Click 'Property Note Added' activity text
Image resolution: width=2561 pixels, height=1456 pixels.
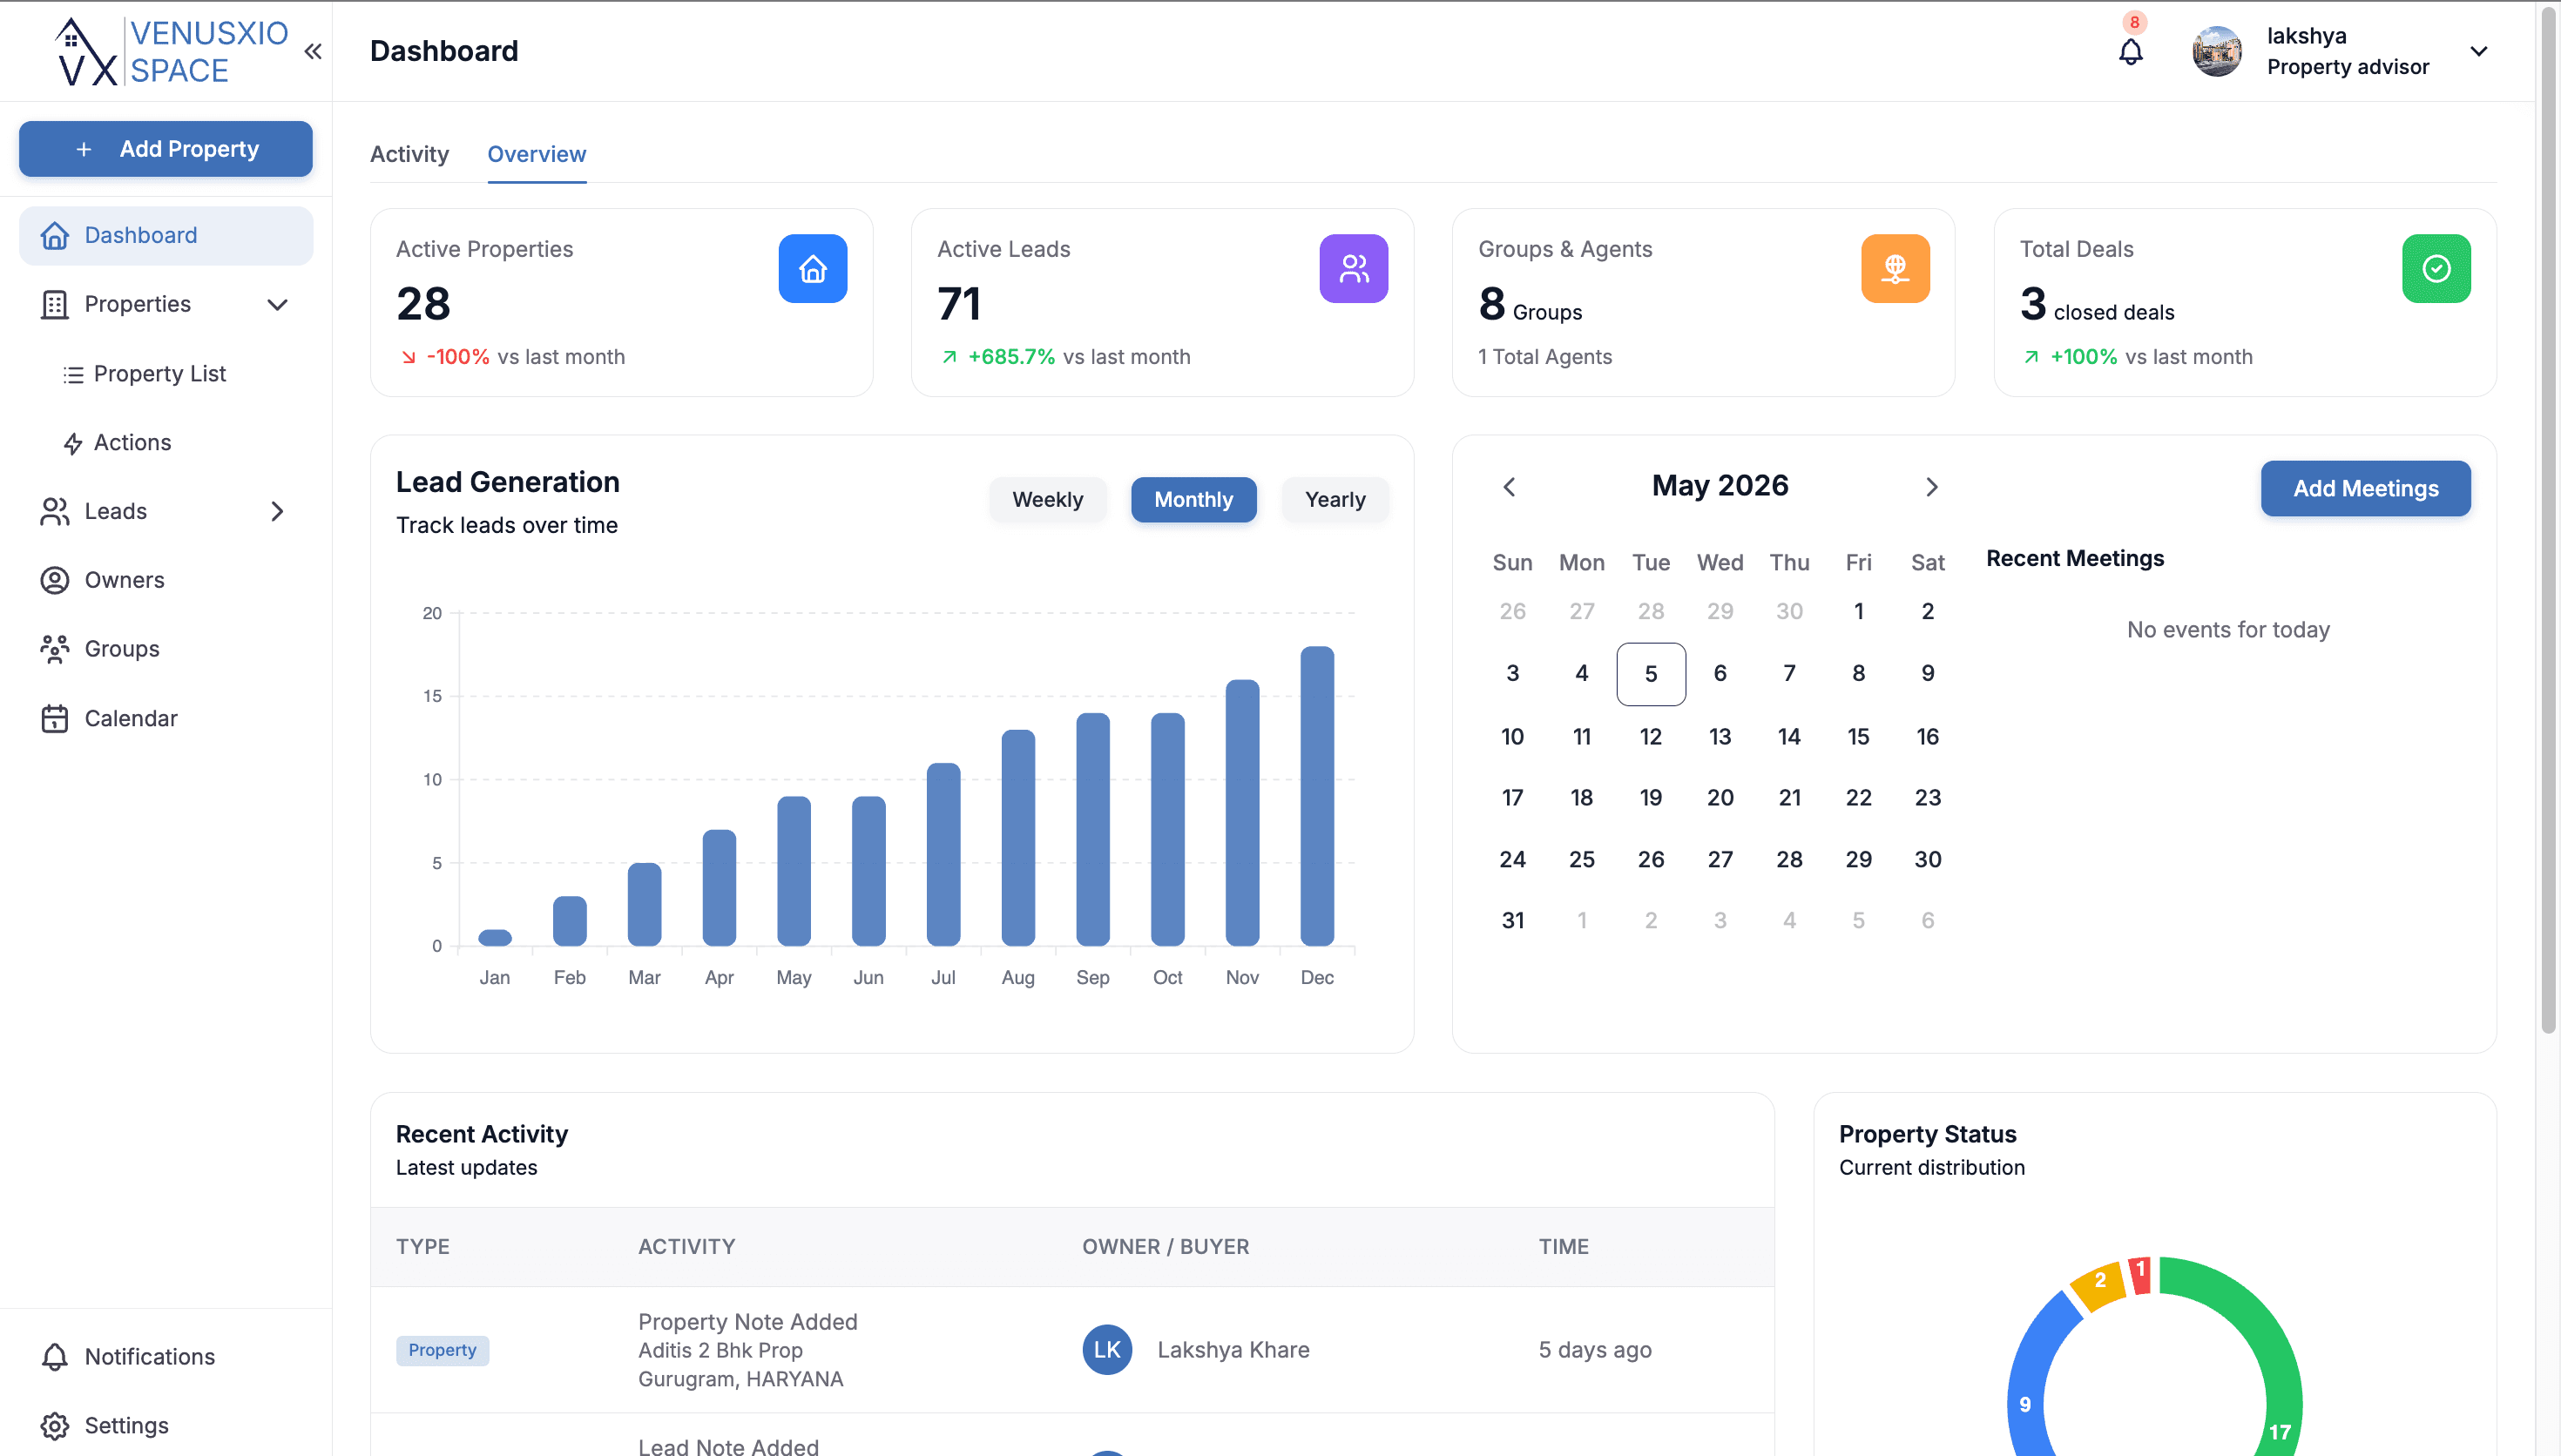(748, 1322)
